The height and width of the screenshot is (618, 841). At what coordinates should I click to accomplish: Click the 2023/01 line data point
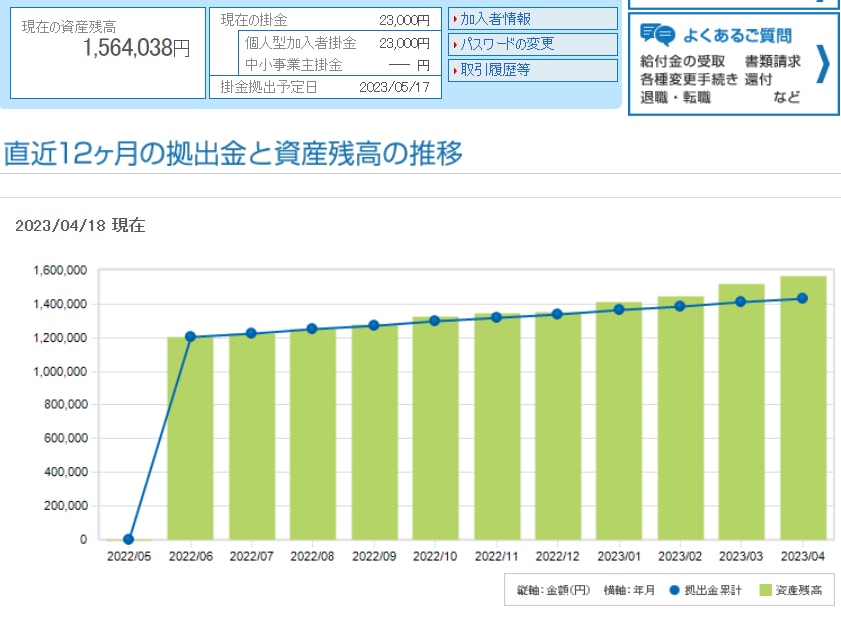(x=619, y=310)
